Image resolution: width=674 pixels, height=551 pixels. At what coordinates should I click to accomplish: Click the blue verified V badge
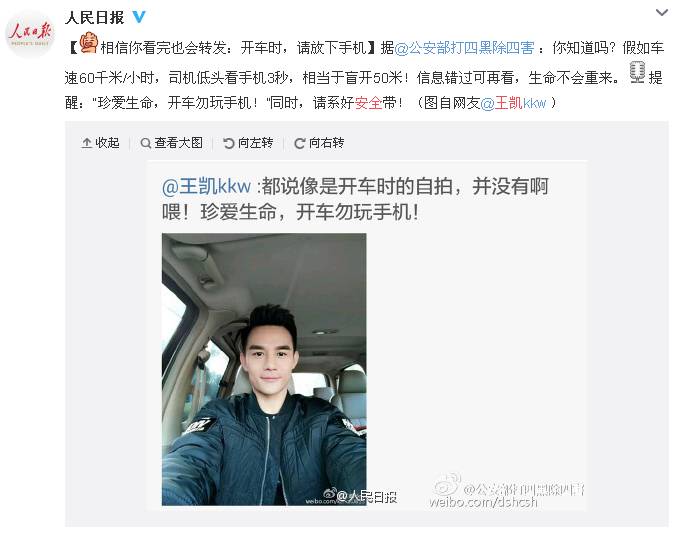(x=139, y=17)
